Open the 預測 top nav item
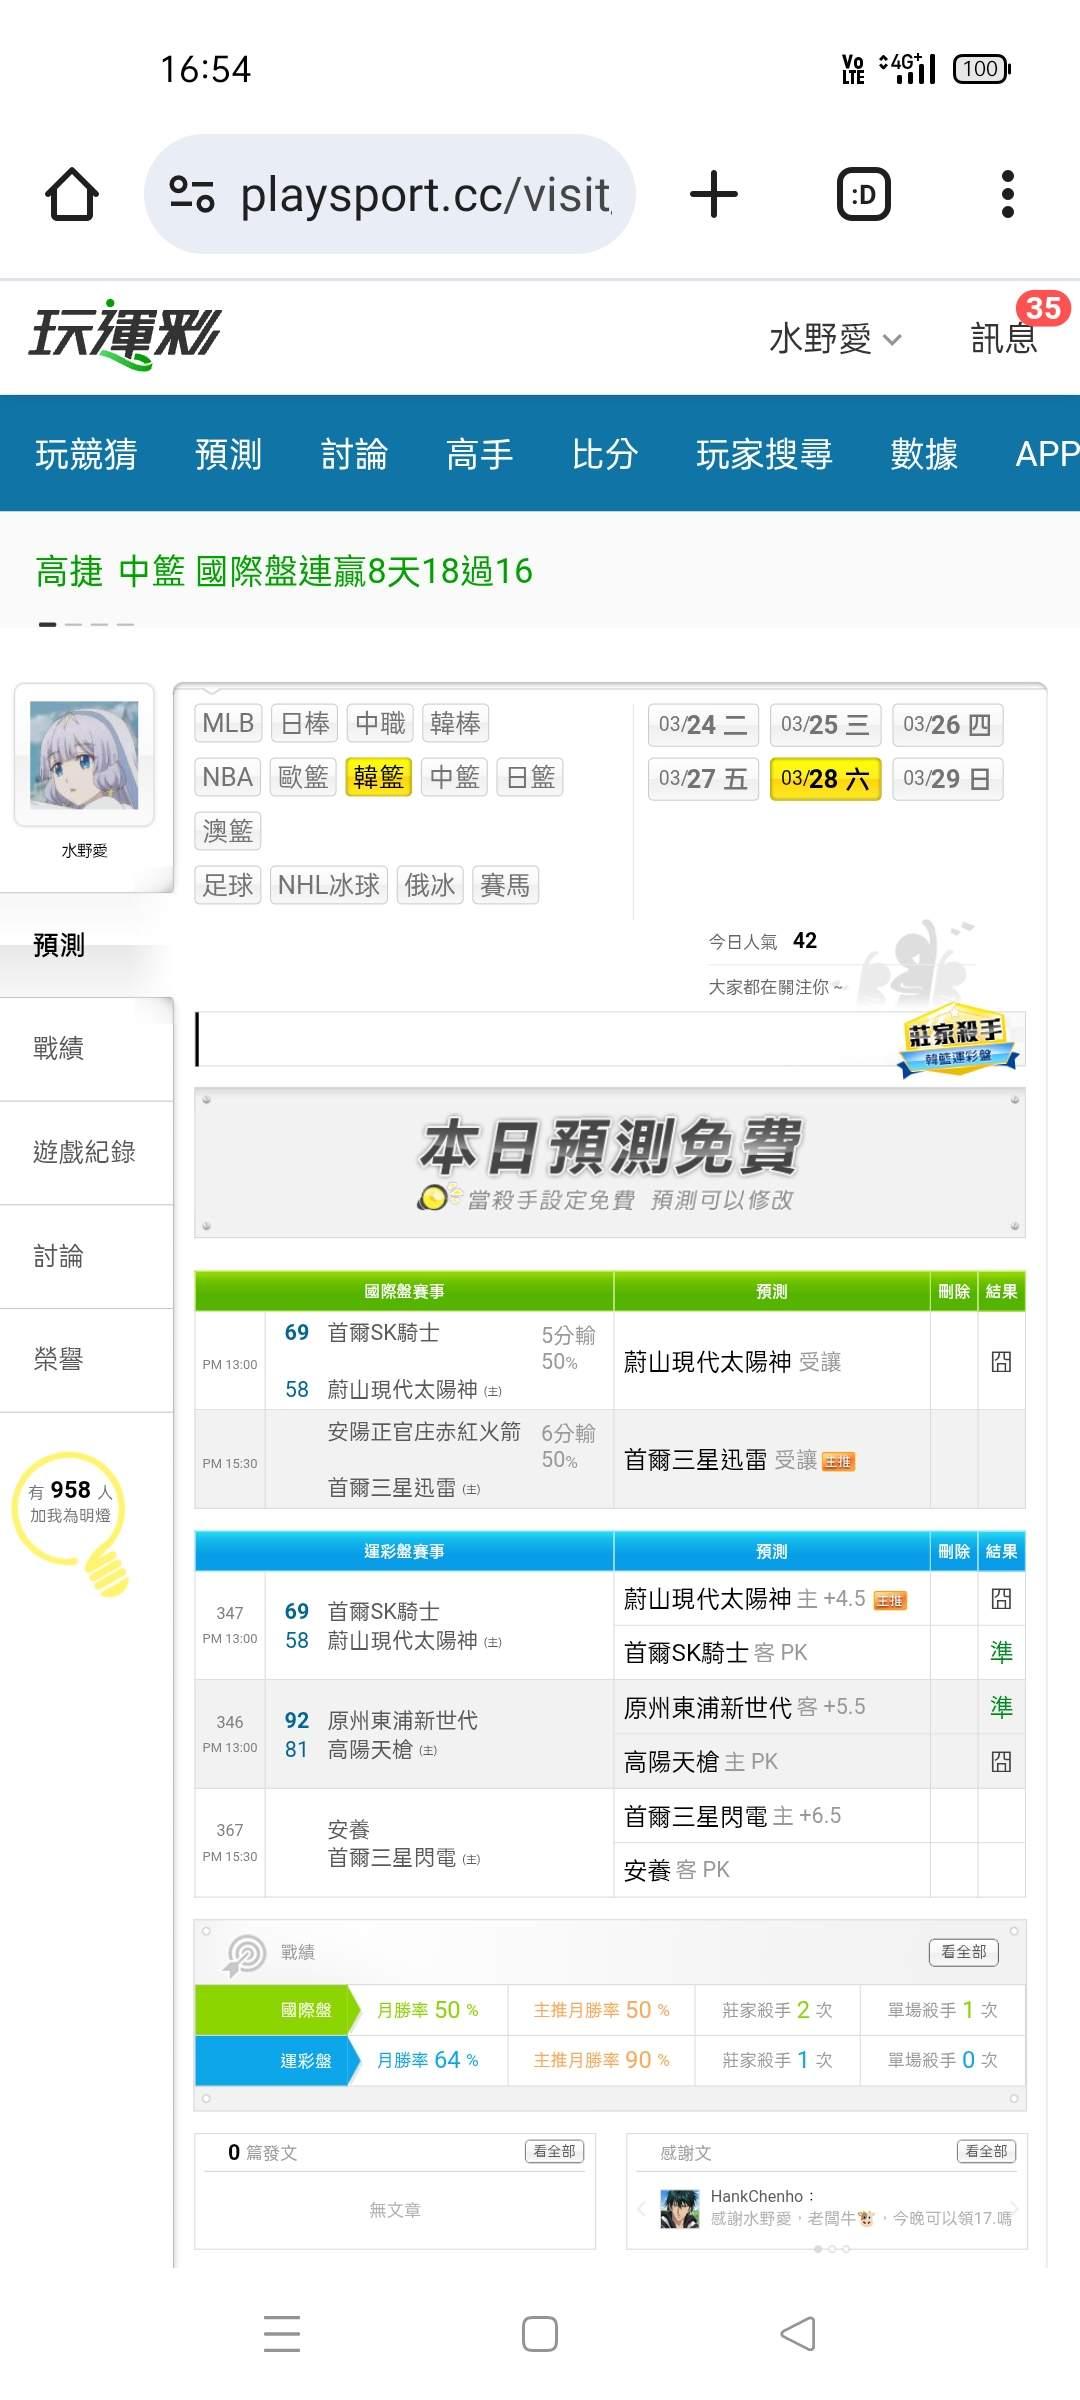The height and width of the screenshot is (2400, 1080). [x=228, y=454]
